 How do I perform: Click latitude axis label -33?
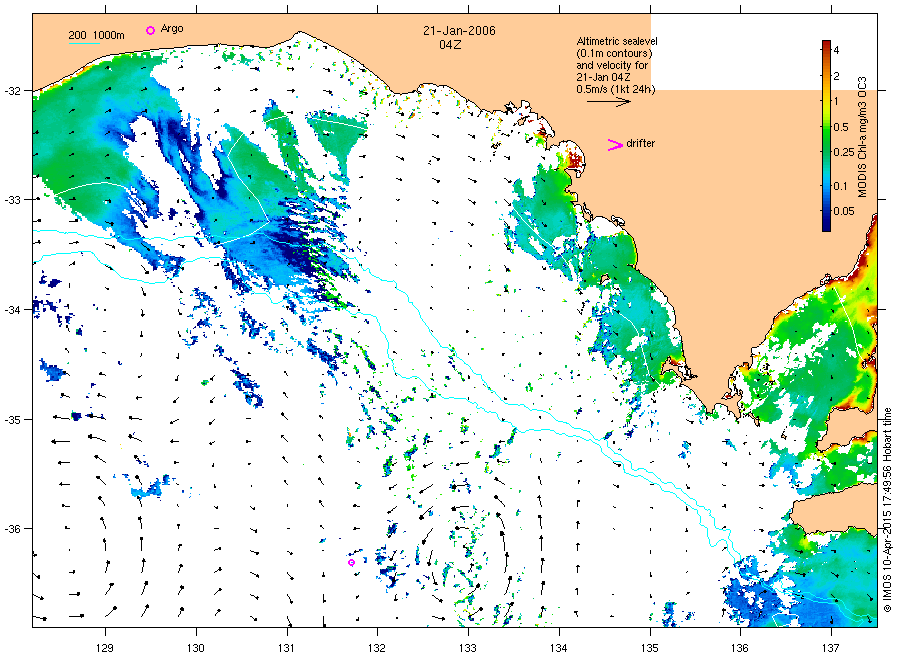[x=12, y=200]
